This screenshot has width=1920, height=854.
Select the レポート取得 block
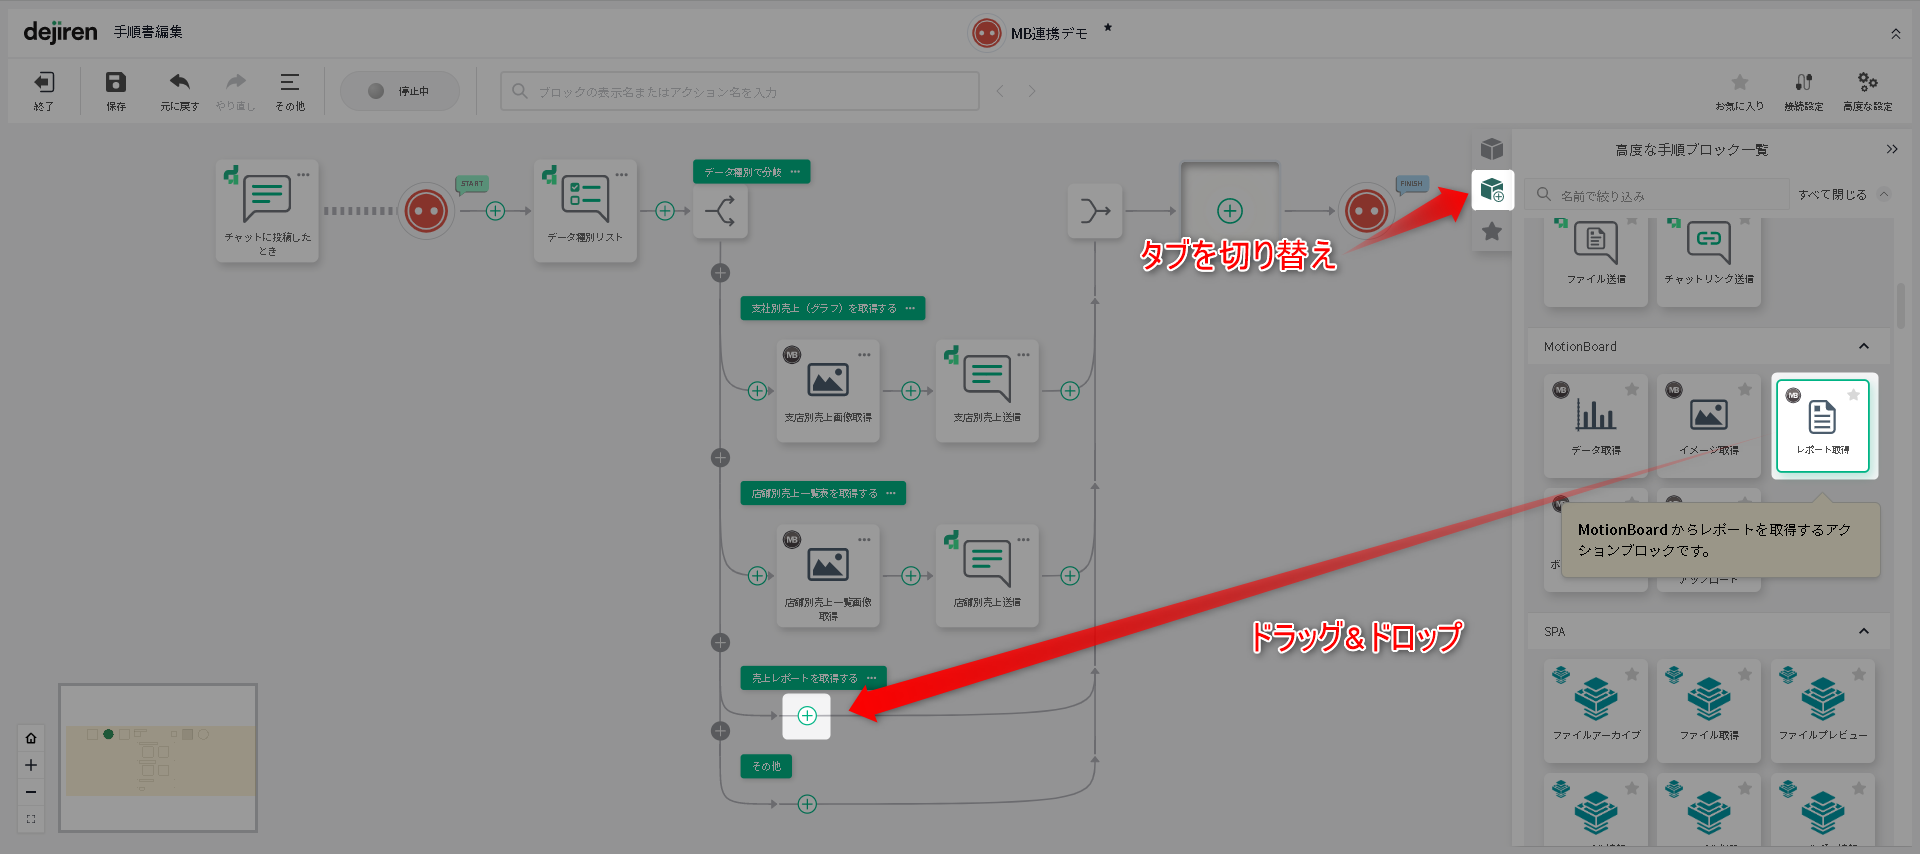[x=1823, y=426]
